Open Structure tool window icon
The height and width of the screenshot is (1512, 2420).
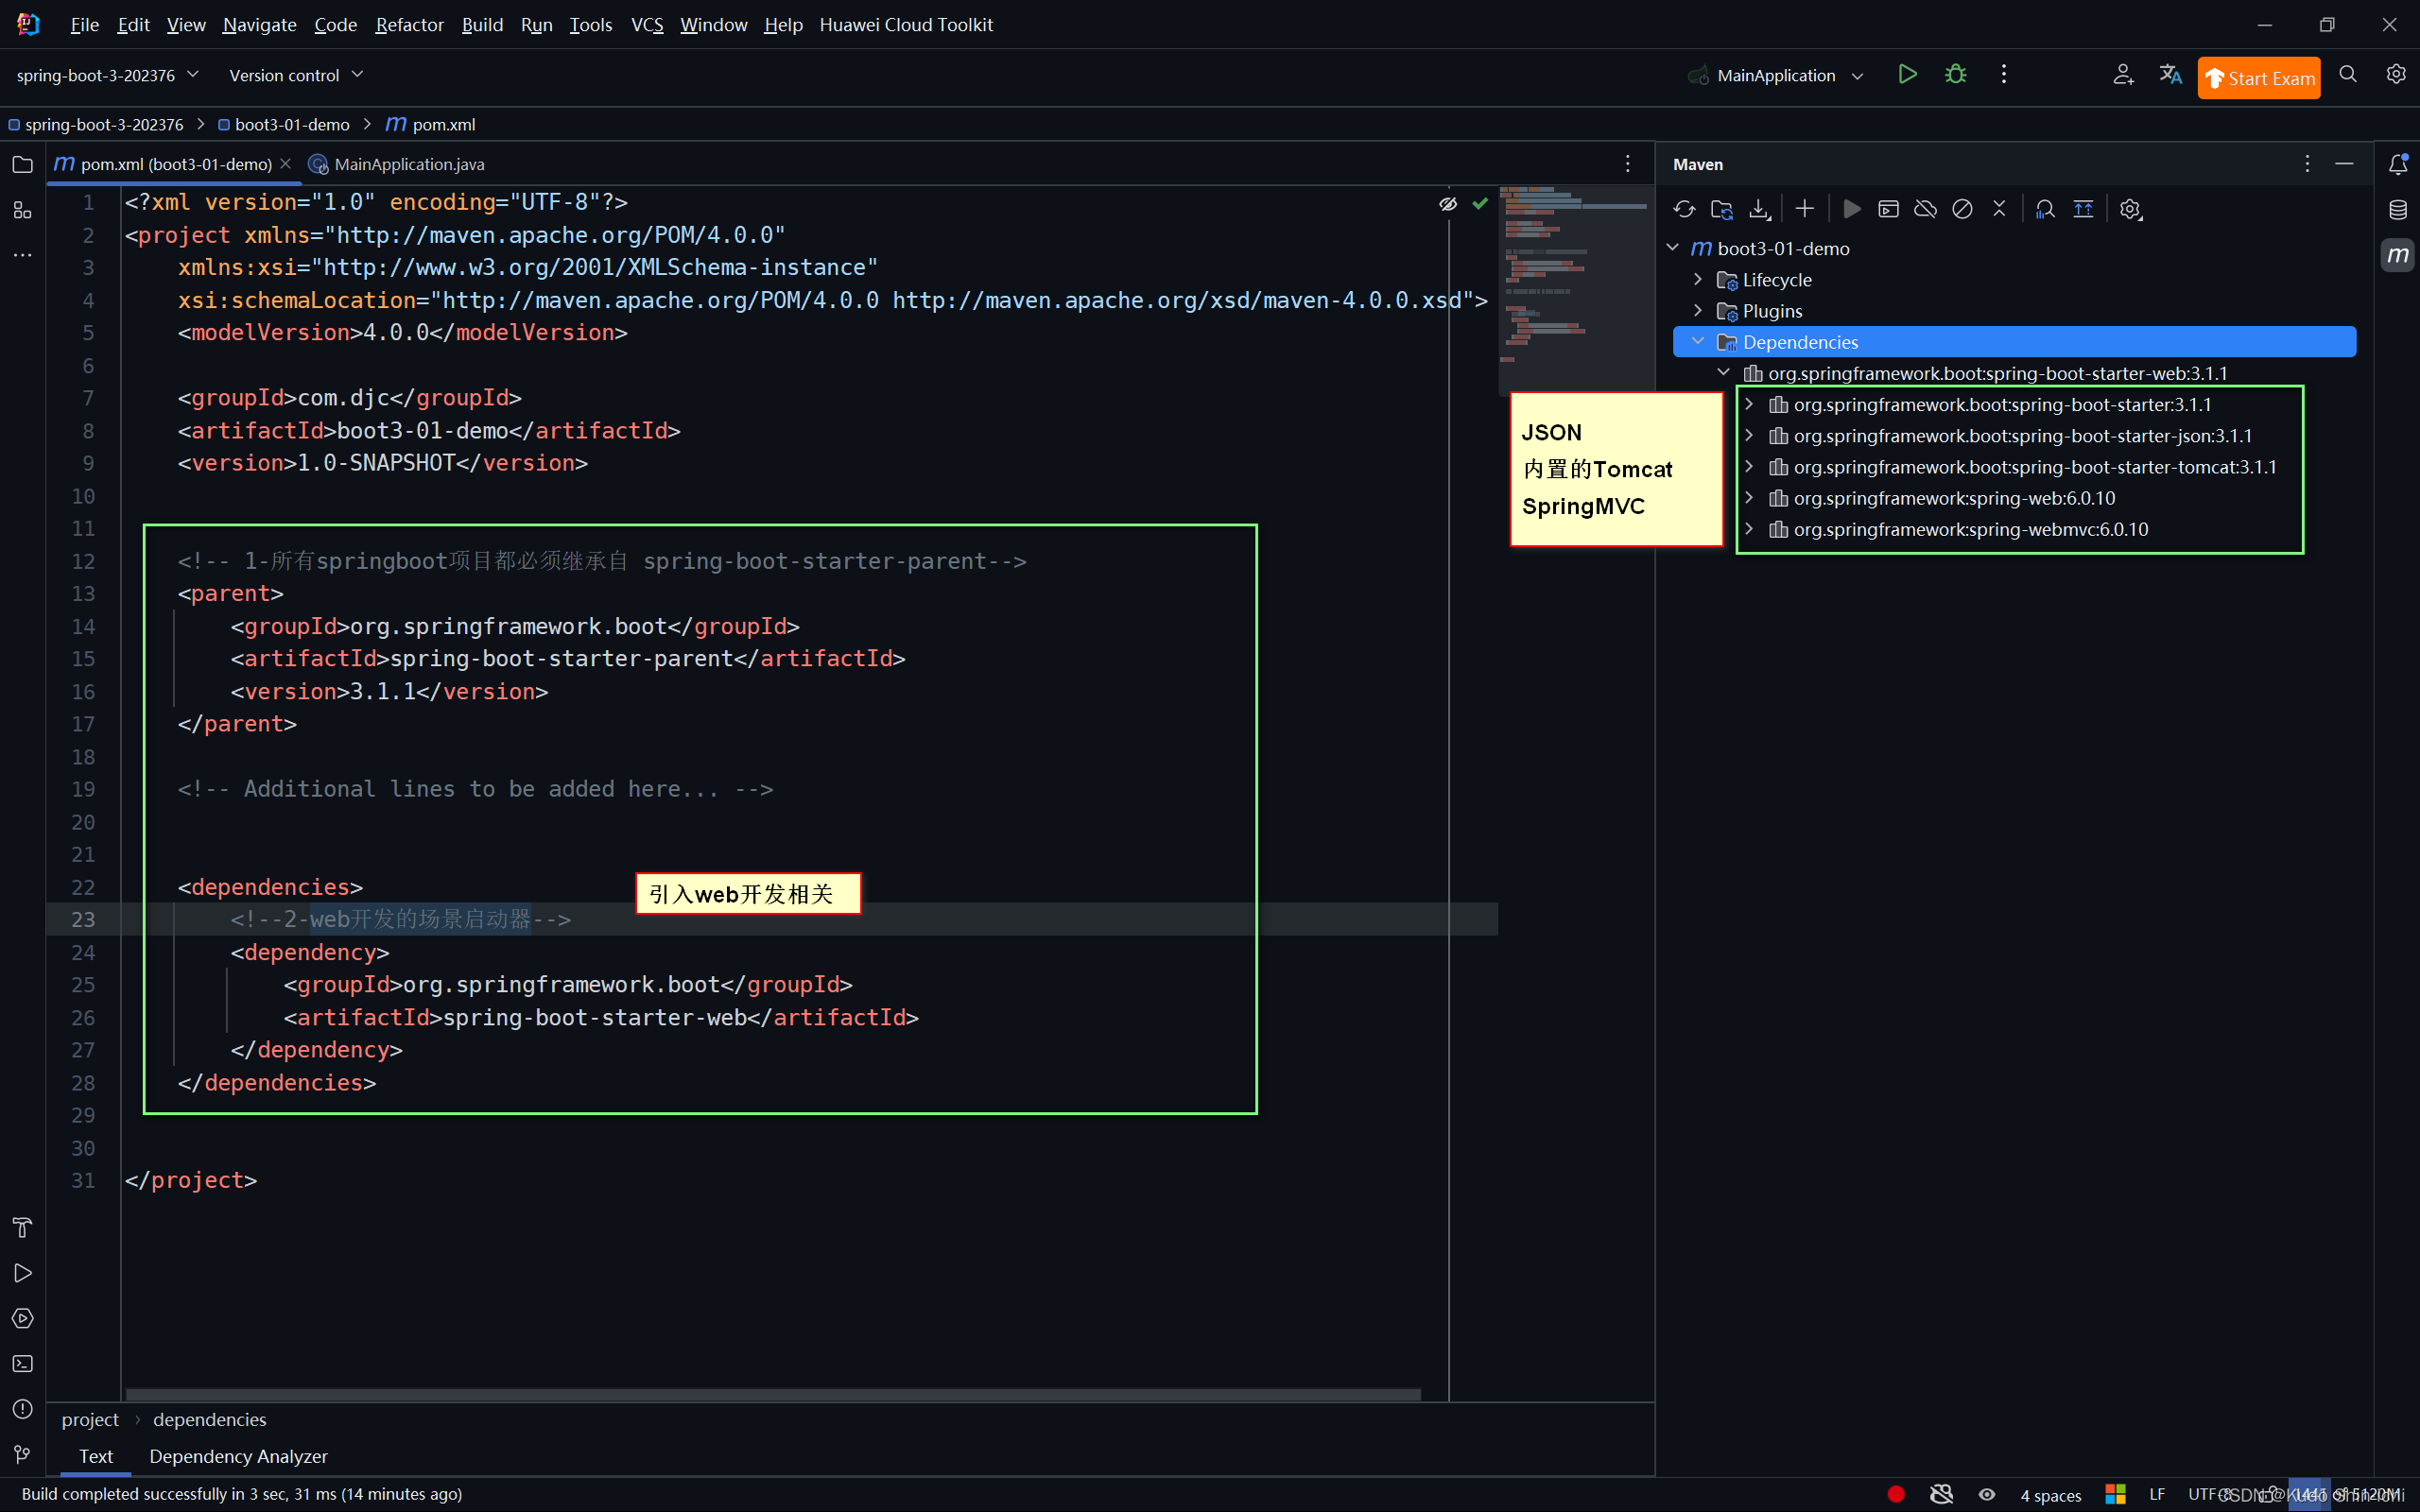22,210
